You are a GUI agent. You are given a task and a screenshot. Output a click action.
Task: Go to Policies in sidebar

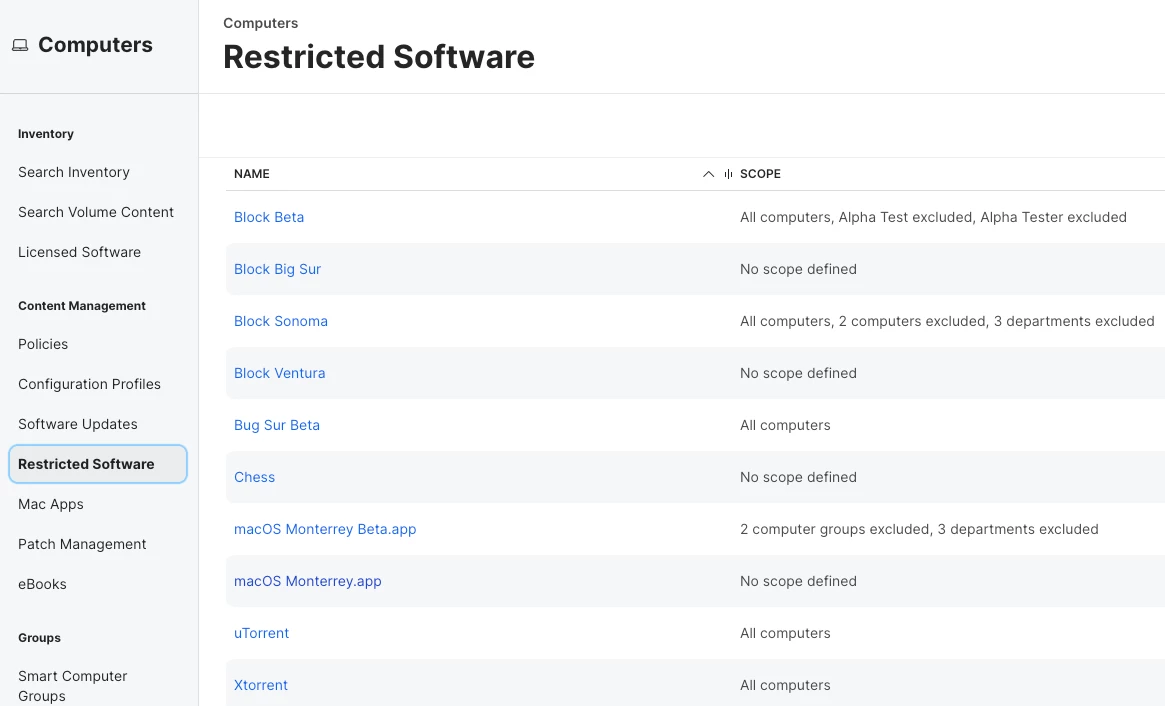[43, 345]
